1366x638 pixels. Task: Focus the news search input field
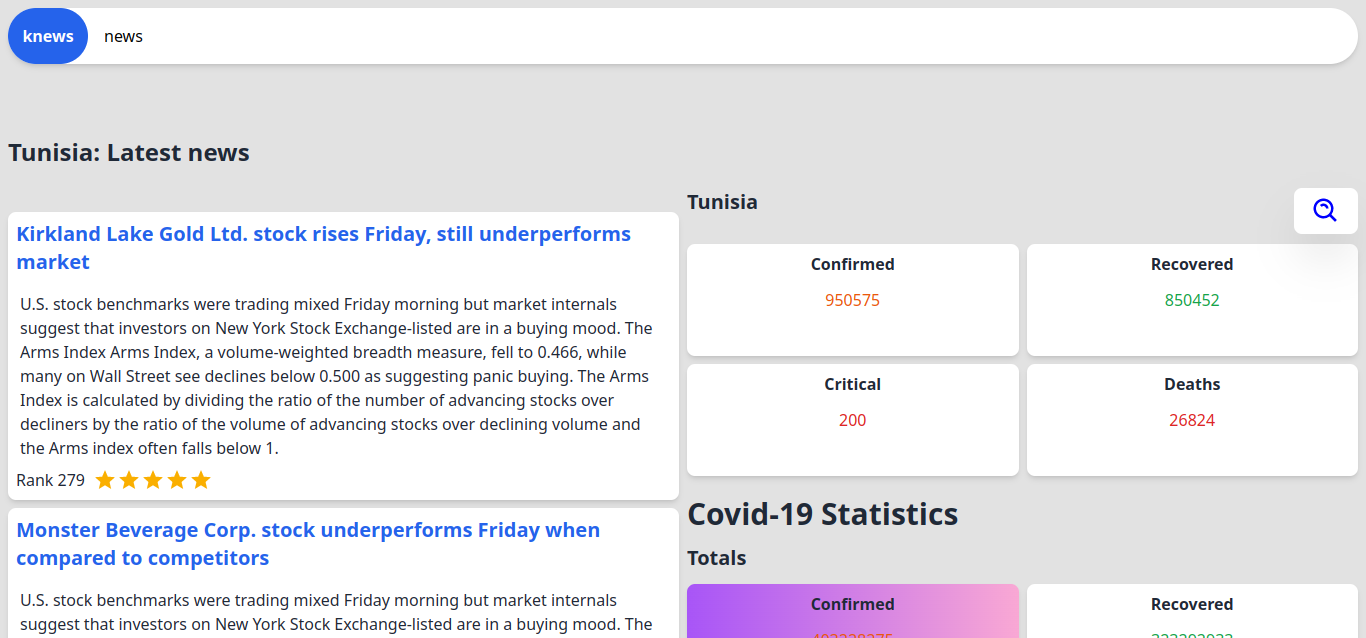700,36
